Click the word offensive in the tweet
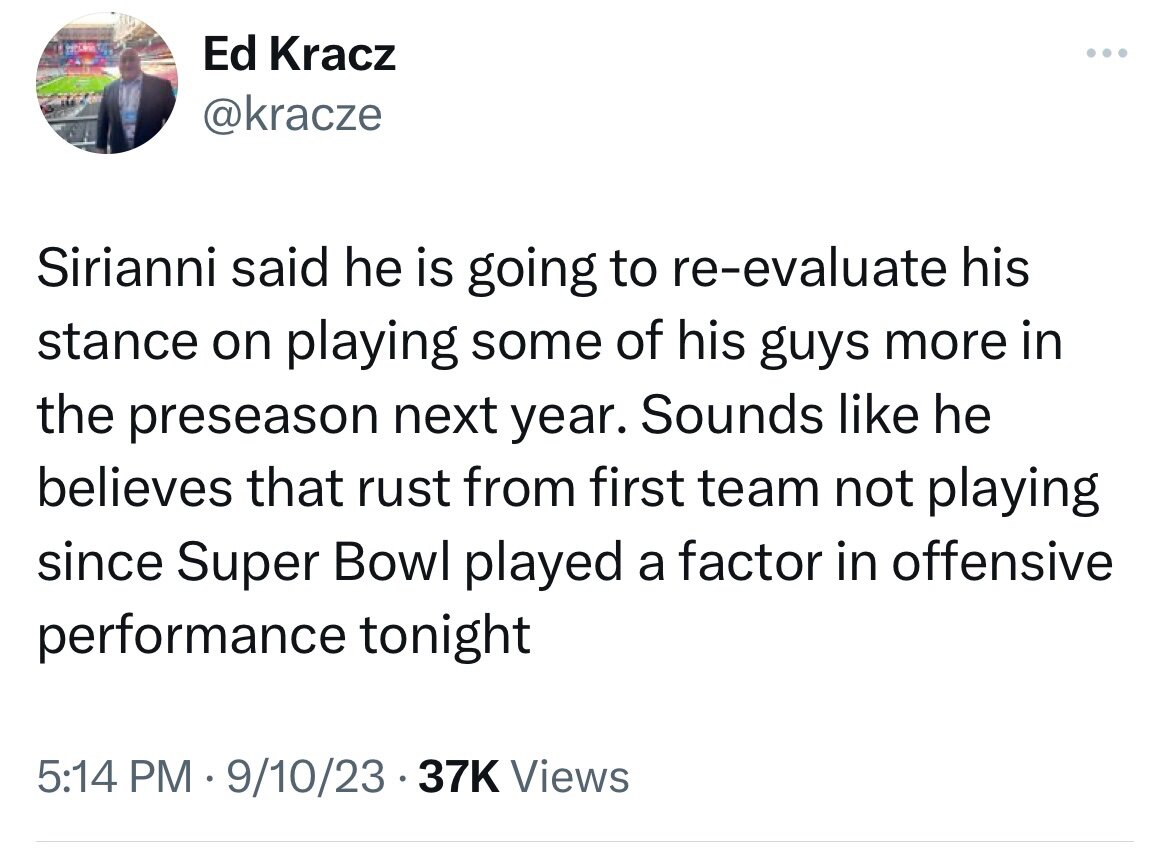 point(1001,562)
